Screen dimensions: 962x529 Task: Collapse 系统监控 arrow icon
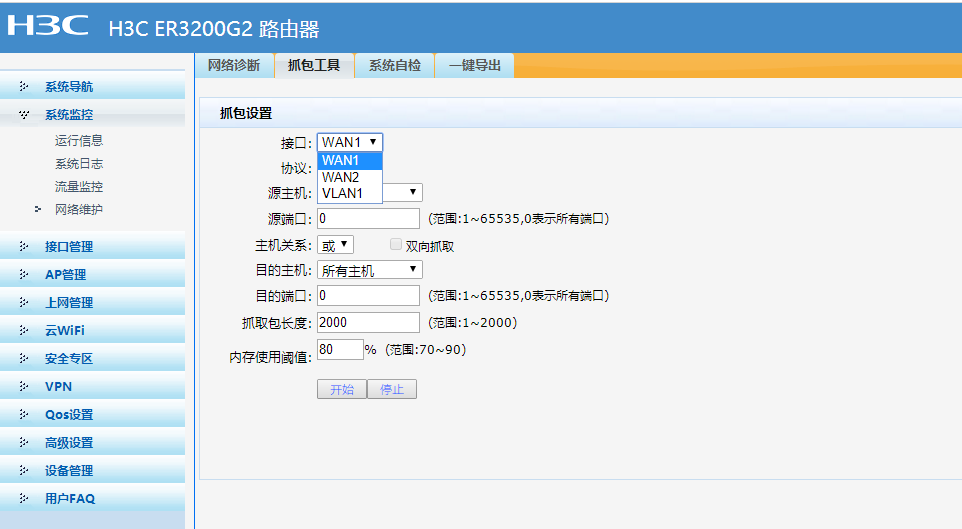[x=24, y=114]
